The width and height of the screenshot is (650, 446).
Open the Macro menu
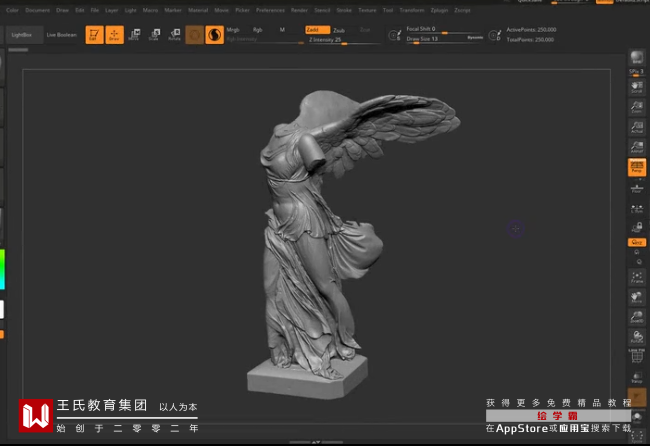click(150, 10)
